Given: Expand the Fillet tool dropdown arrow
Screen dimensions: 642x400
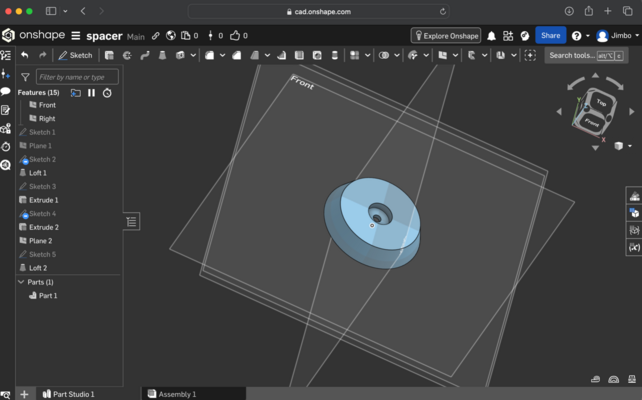Looking at the screenshot, I should click(x=222, y=55).
